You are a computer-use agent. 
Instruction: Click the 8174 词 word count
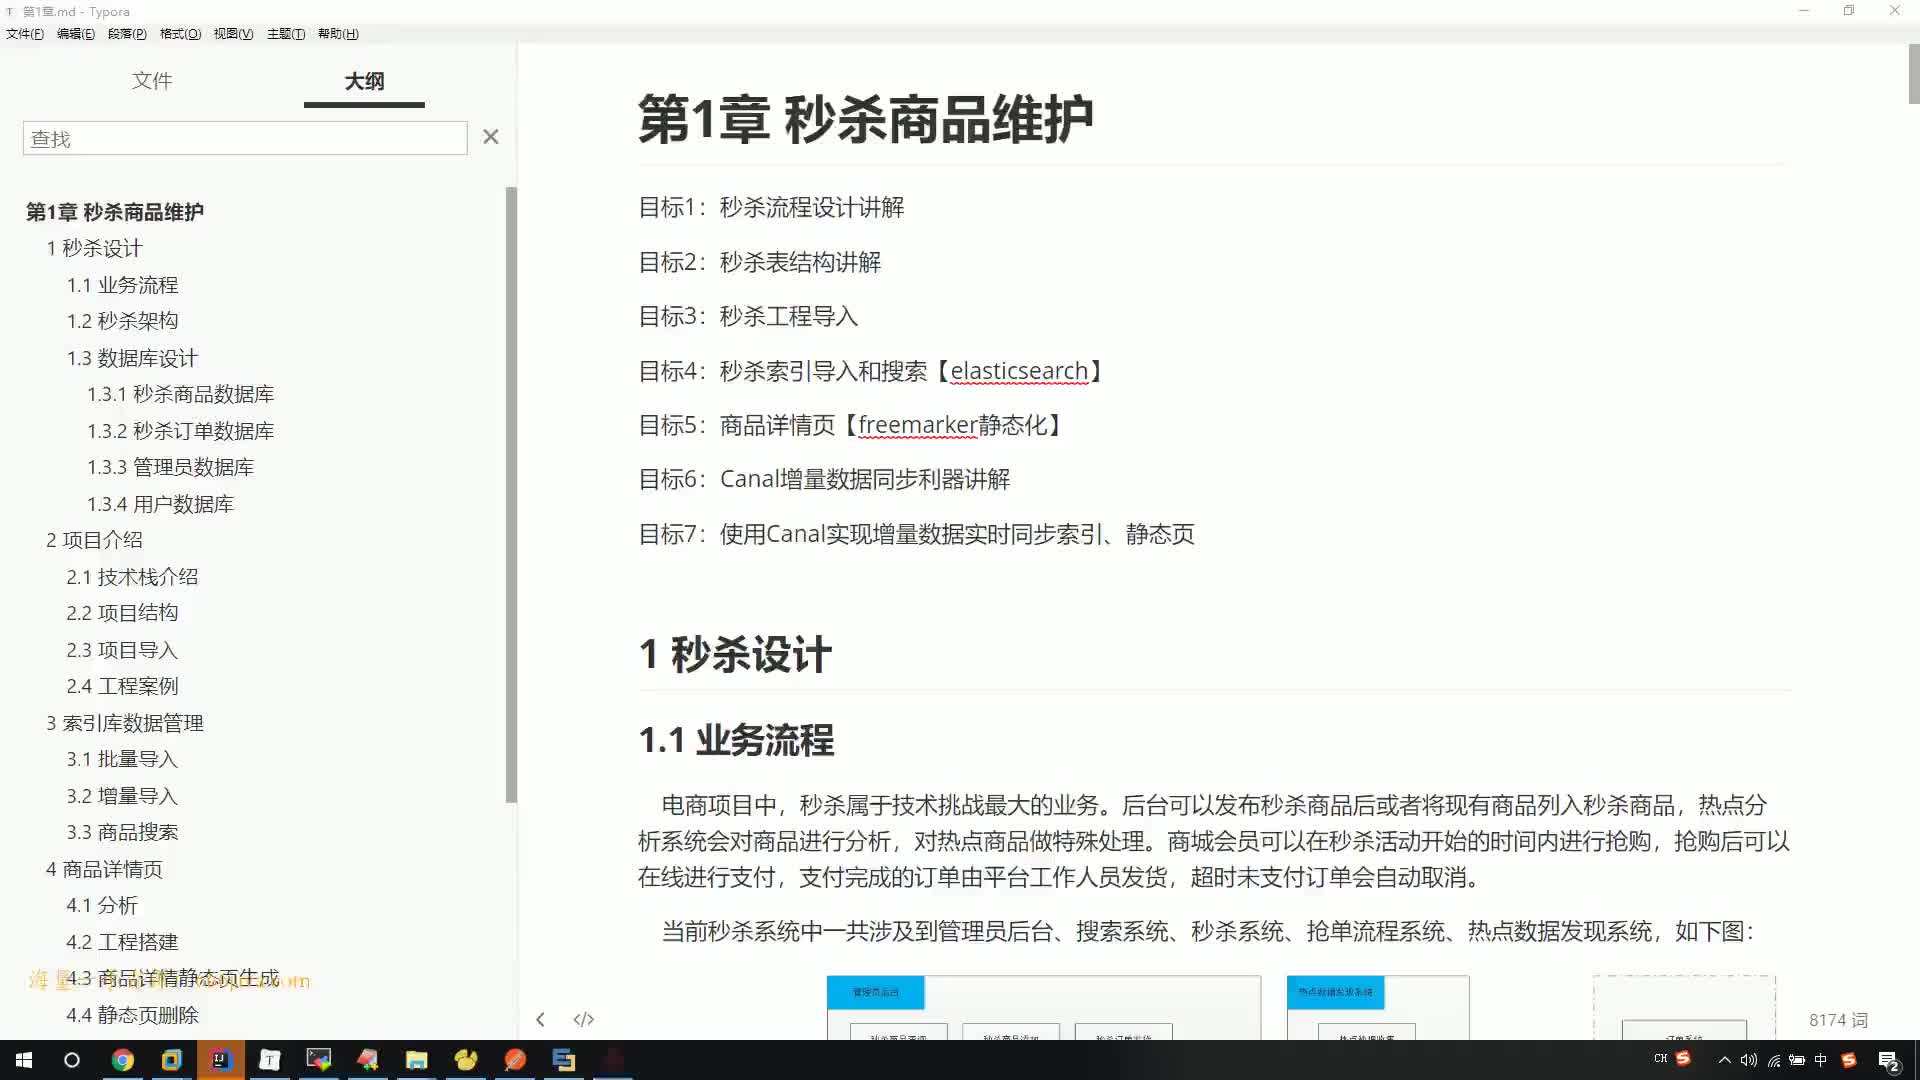(x=1838, y=1020)
